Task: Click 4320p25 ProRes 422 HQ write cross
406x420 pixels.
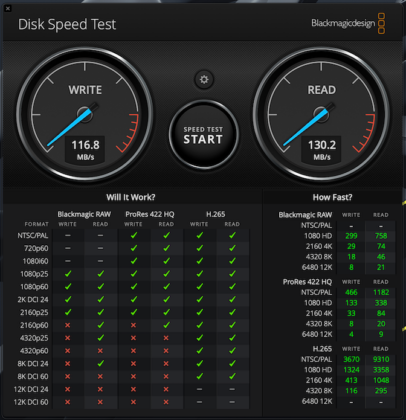Action: click(134, 338)
